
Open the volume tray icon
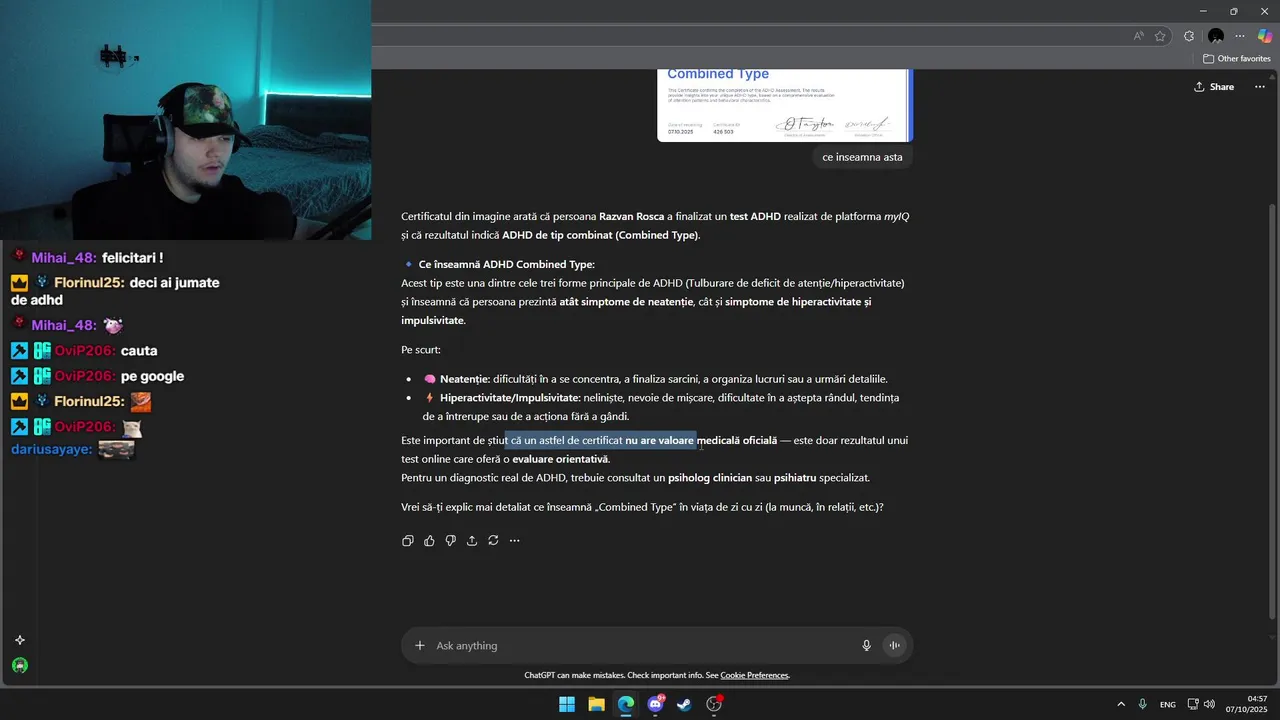click(x=1210, y=704)
